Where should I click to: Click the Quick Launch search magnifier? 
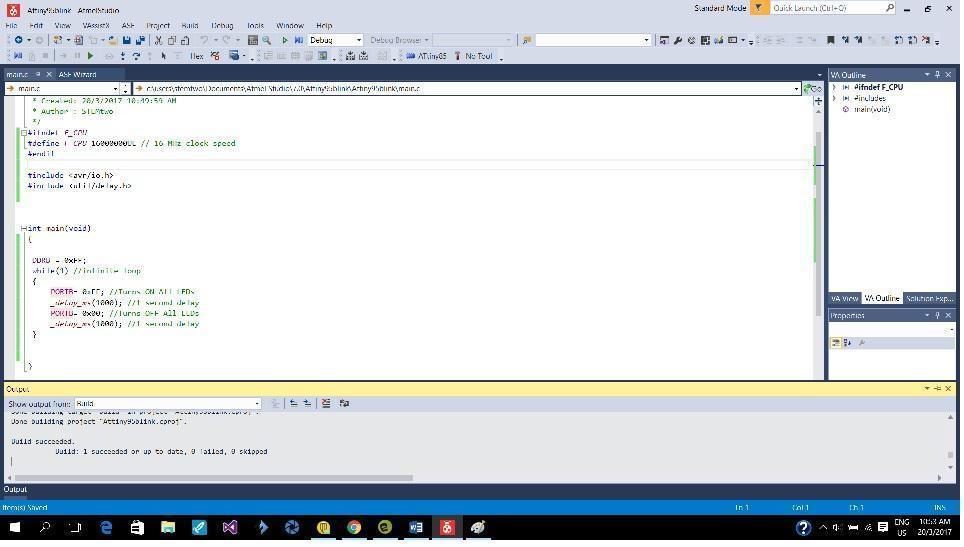click(890, 8)
